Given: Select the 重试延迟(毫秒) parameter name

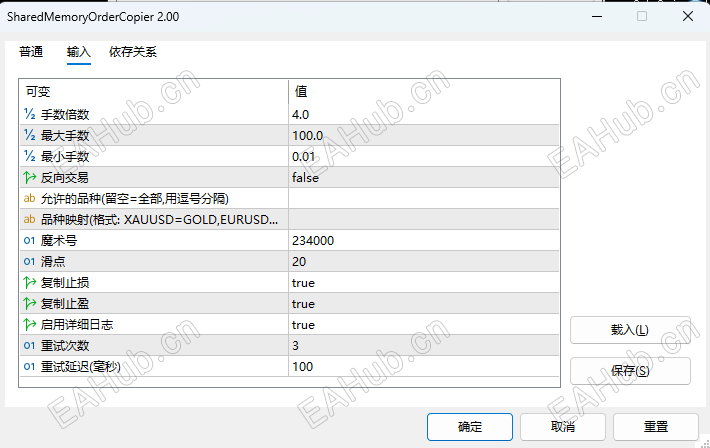Looking at the screenshot, I should pyautogui.click(x=81, y=366).
